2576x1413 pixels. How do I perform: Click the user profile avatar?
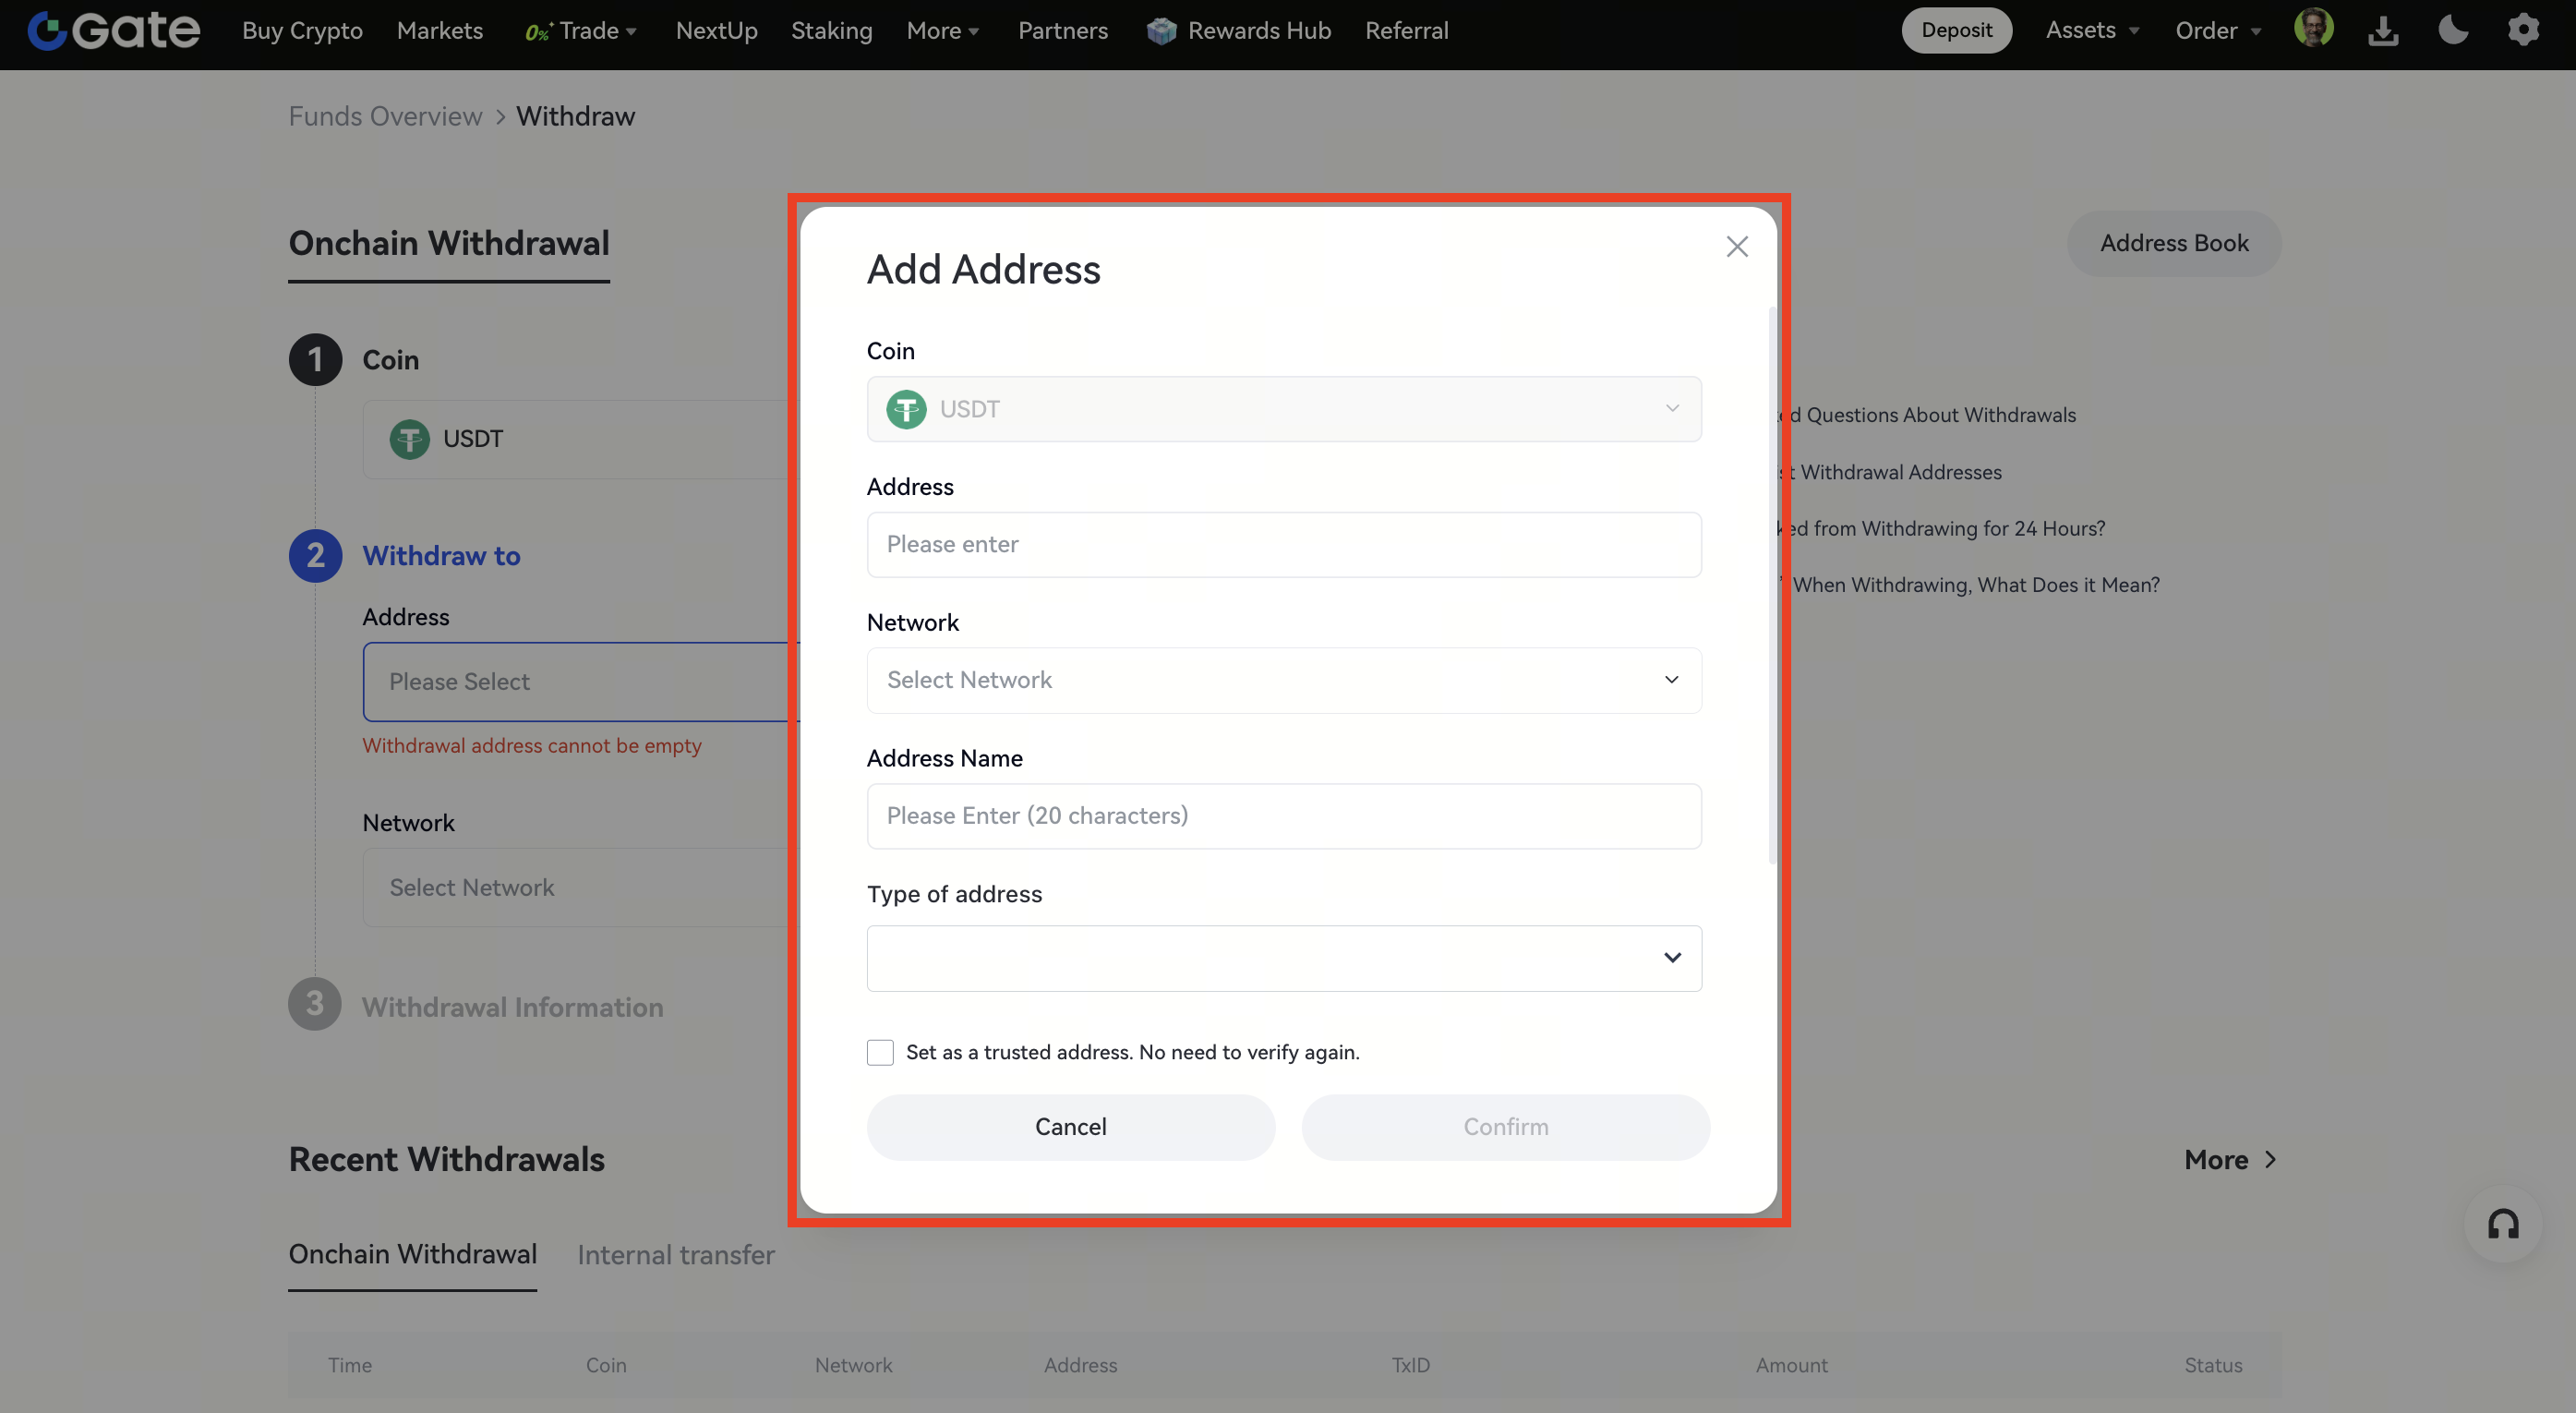[x=2313, y=29]
